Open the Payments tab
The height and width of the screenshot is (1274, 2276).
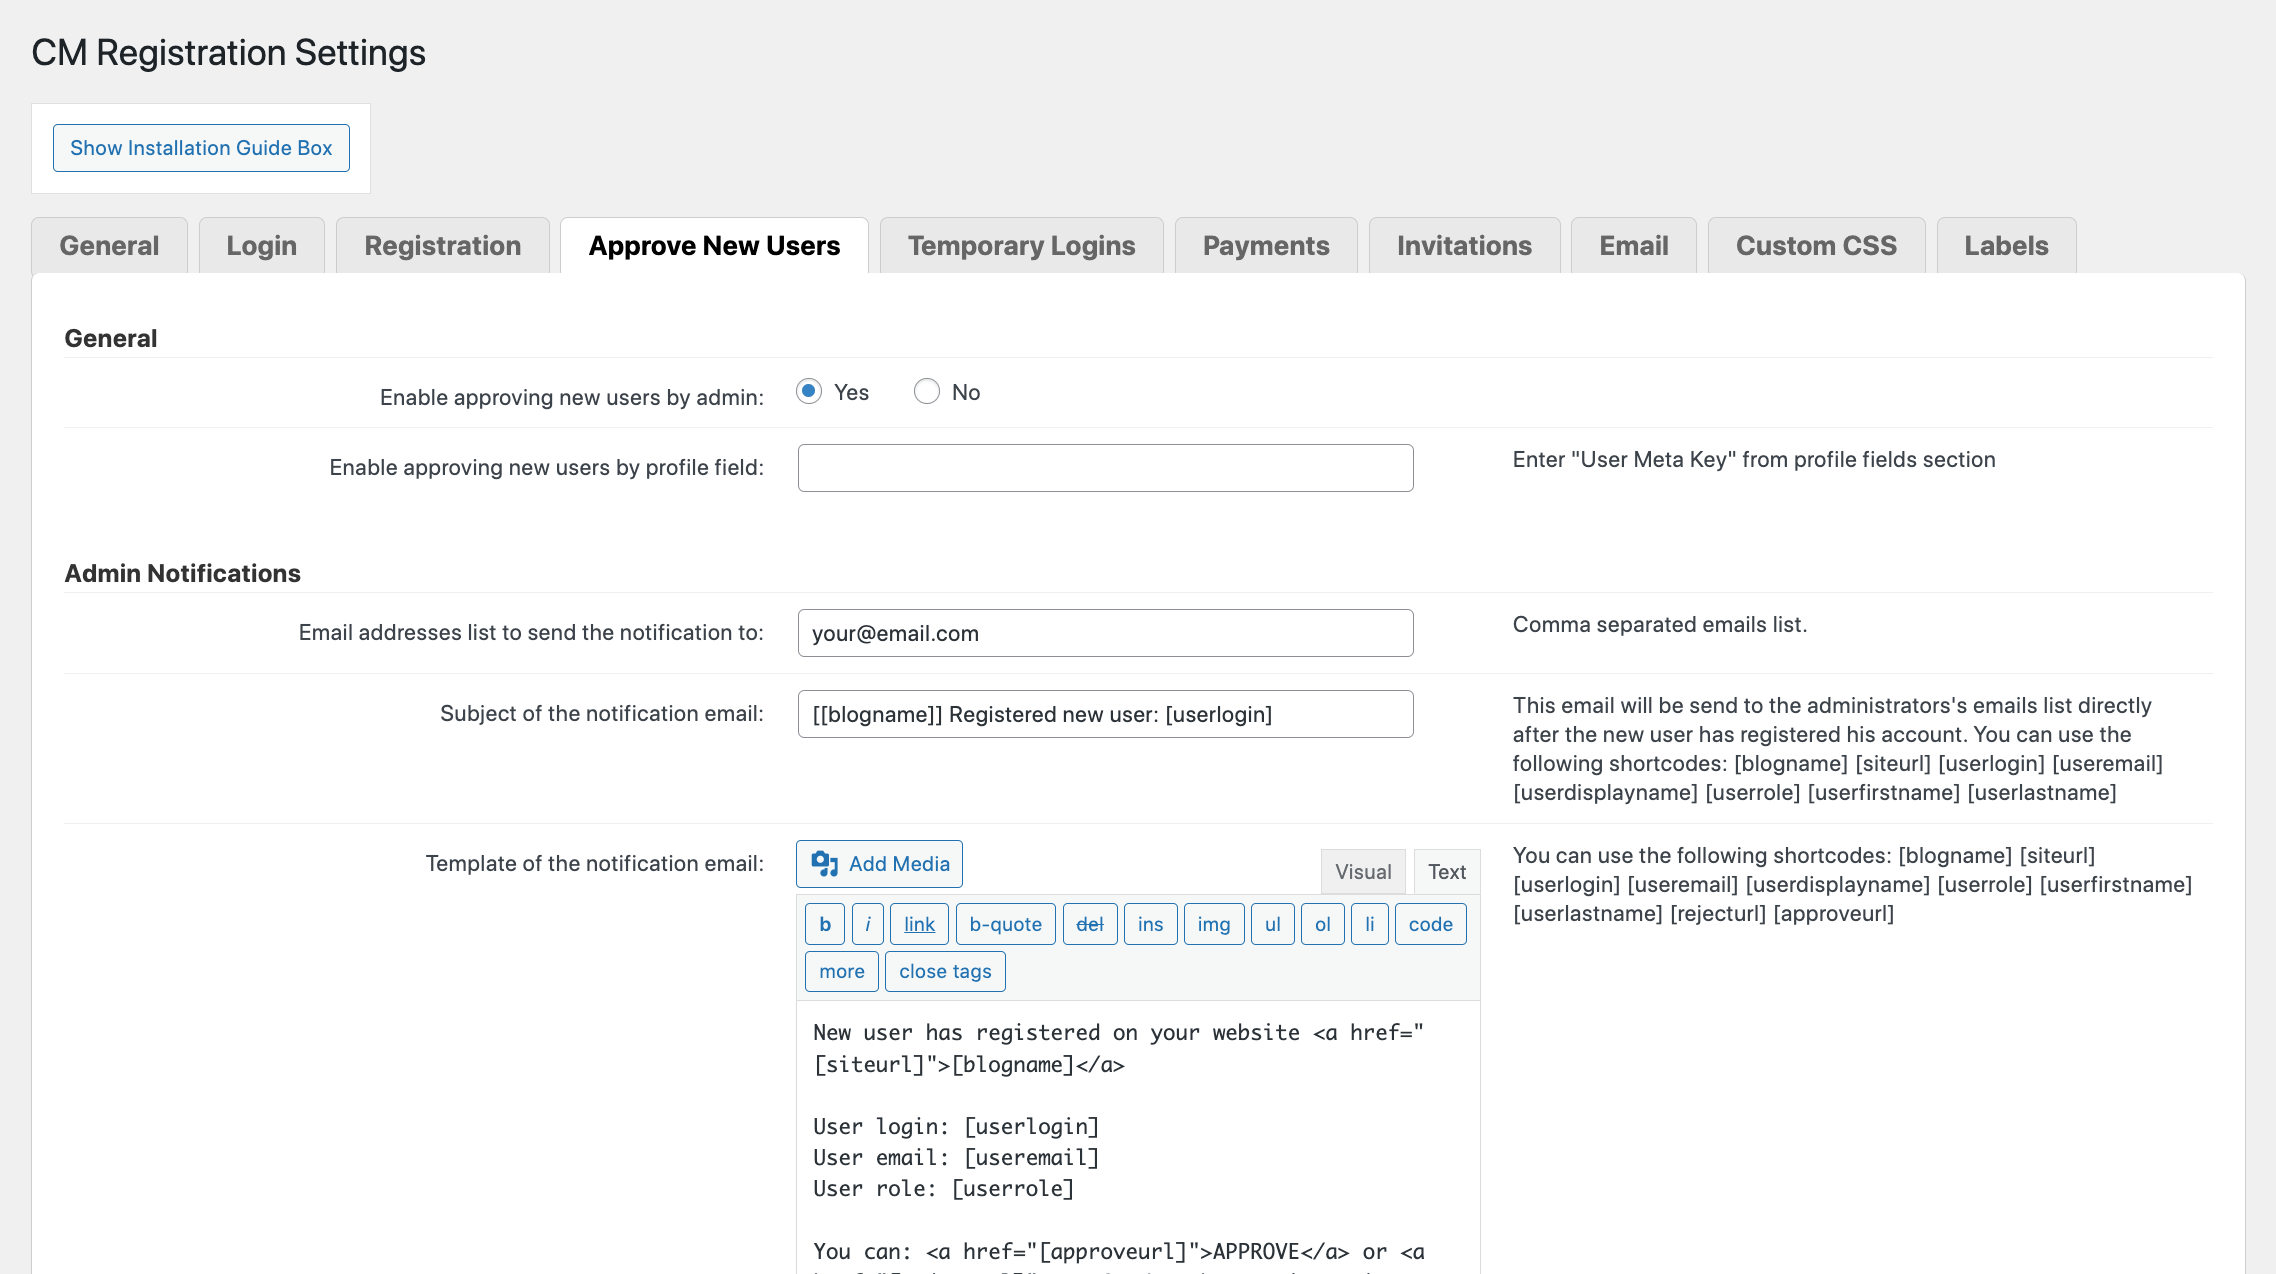1266,246
